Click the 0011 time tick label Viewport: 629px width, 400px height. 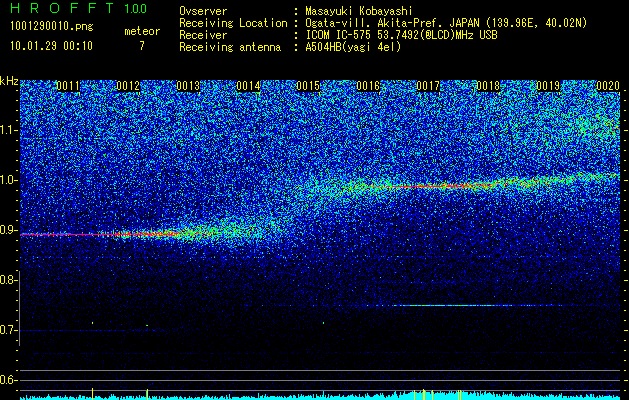point(68,86)
